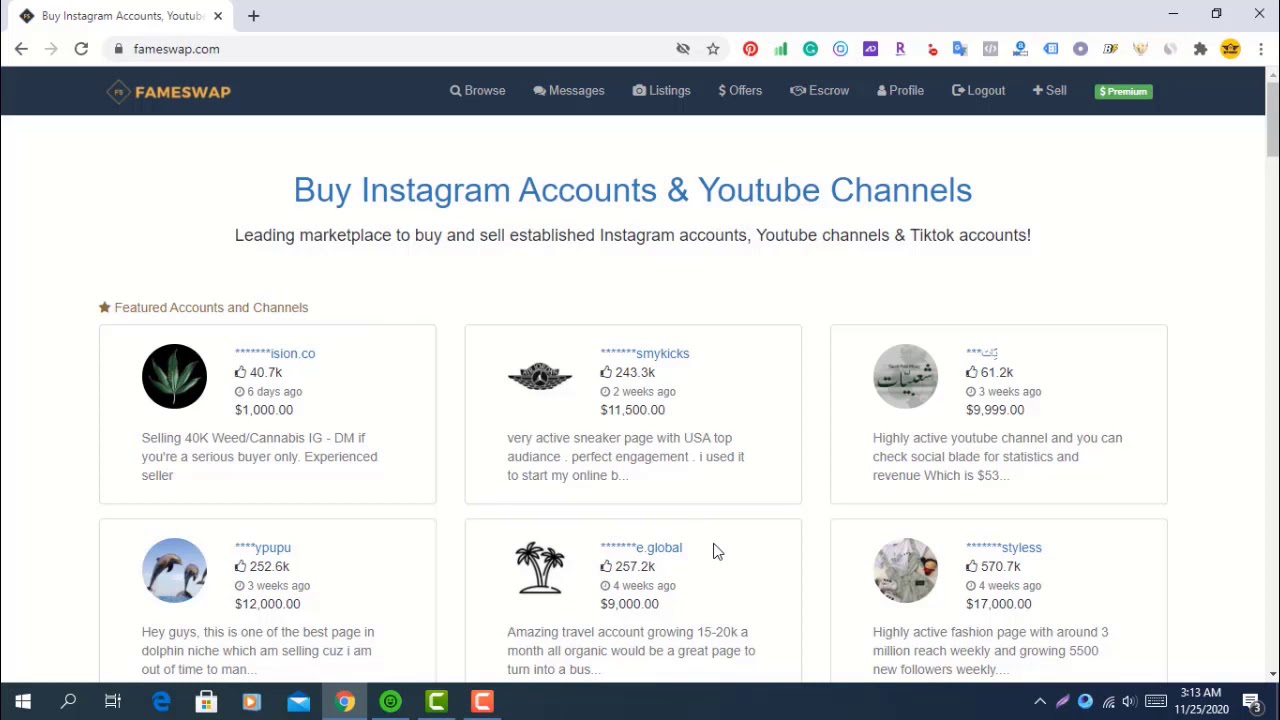Open the Wi-Fi network tray icon
The height and width of the screenshot is (720, 1280).
[1109, 702]
